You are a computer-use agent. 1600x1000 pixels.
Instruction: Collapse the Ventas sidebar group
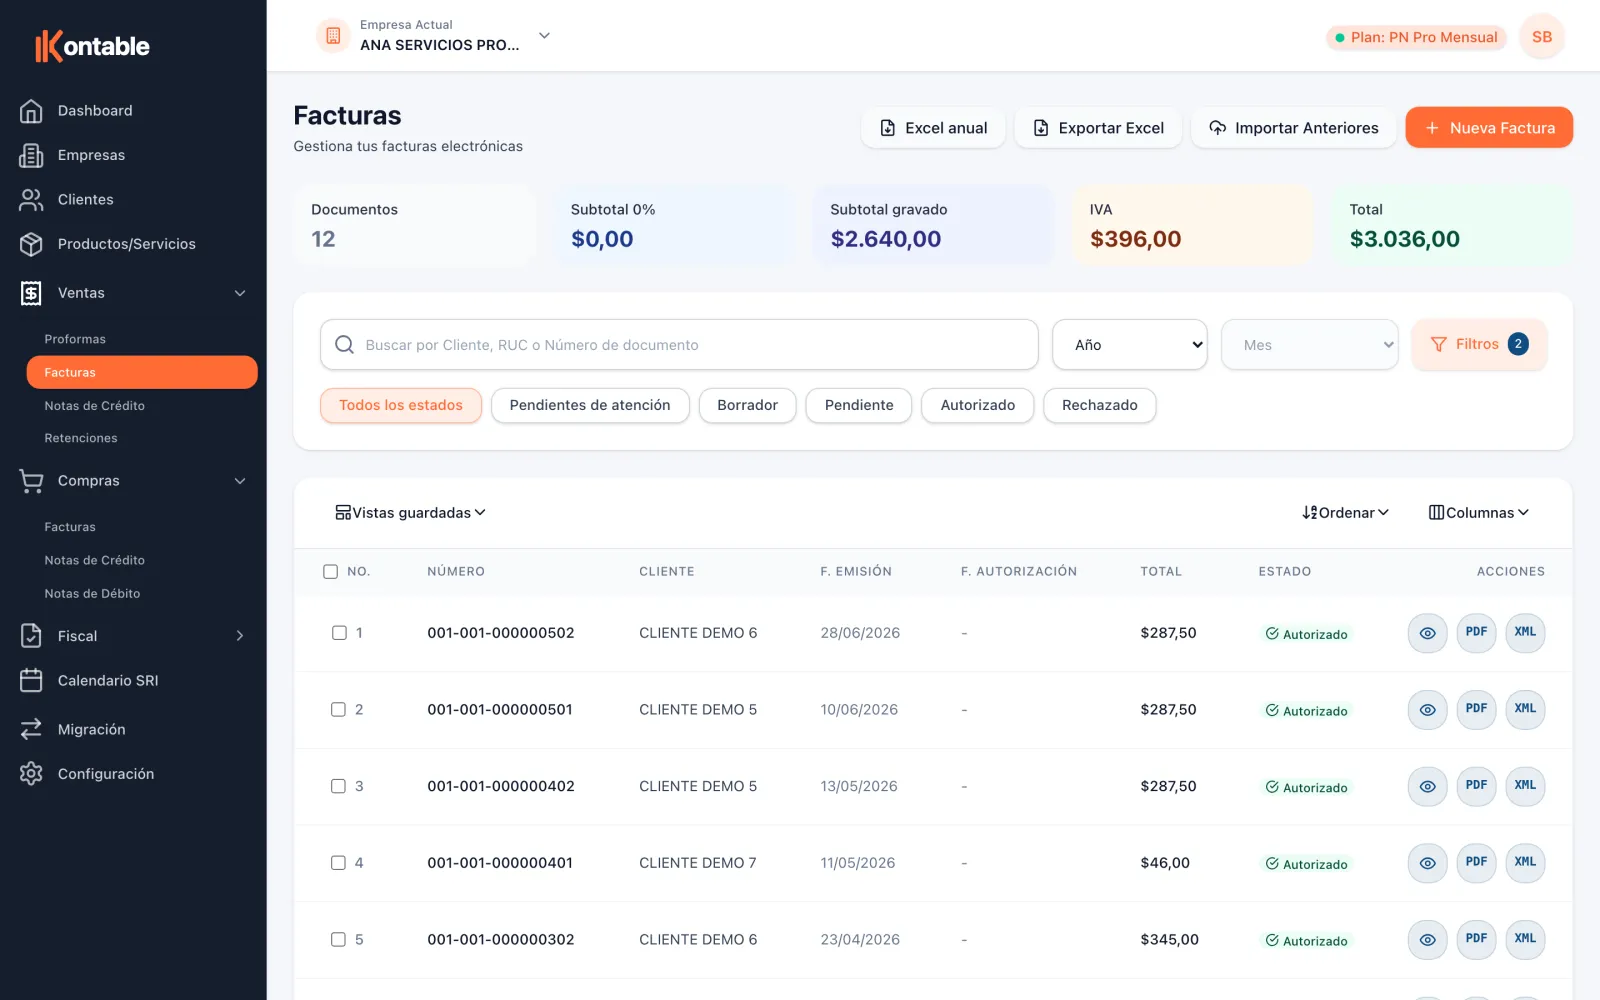pos(133,293)
